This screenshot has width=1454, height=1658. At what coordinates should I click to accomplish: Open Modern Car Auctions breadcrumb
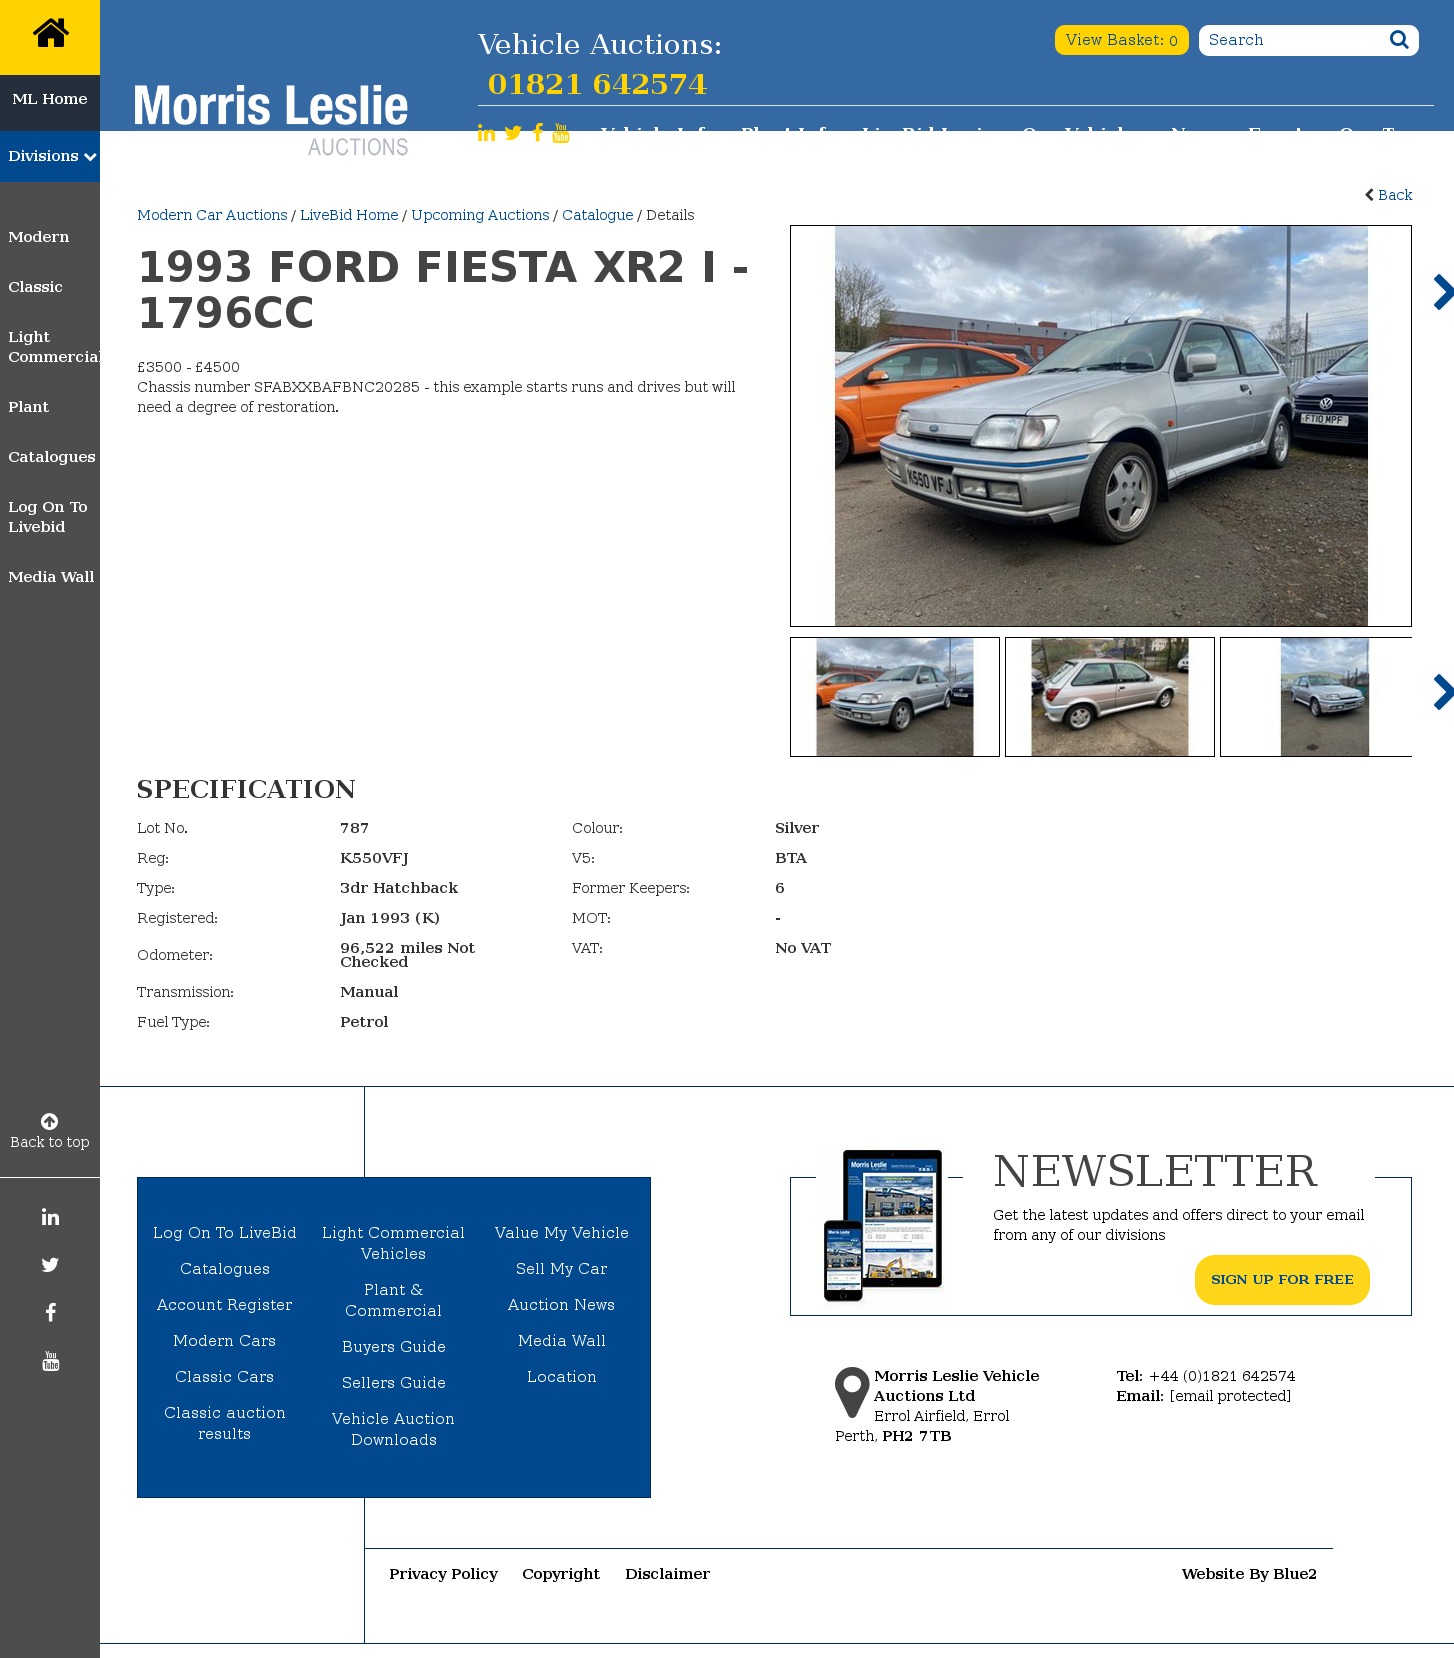click(x=212, y=215)
